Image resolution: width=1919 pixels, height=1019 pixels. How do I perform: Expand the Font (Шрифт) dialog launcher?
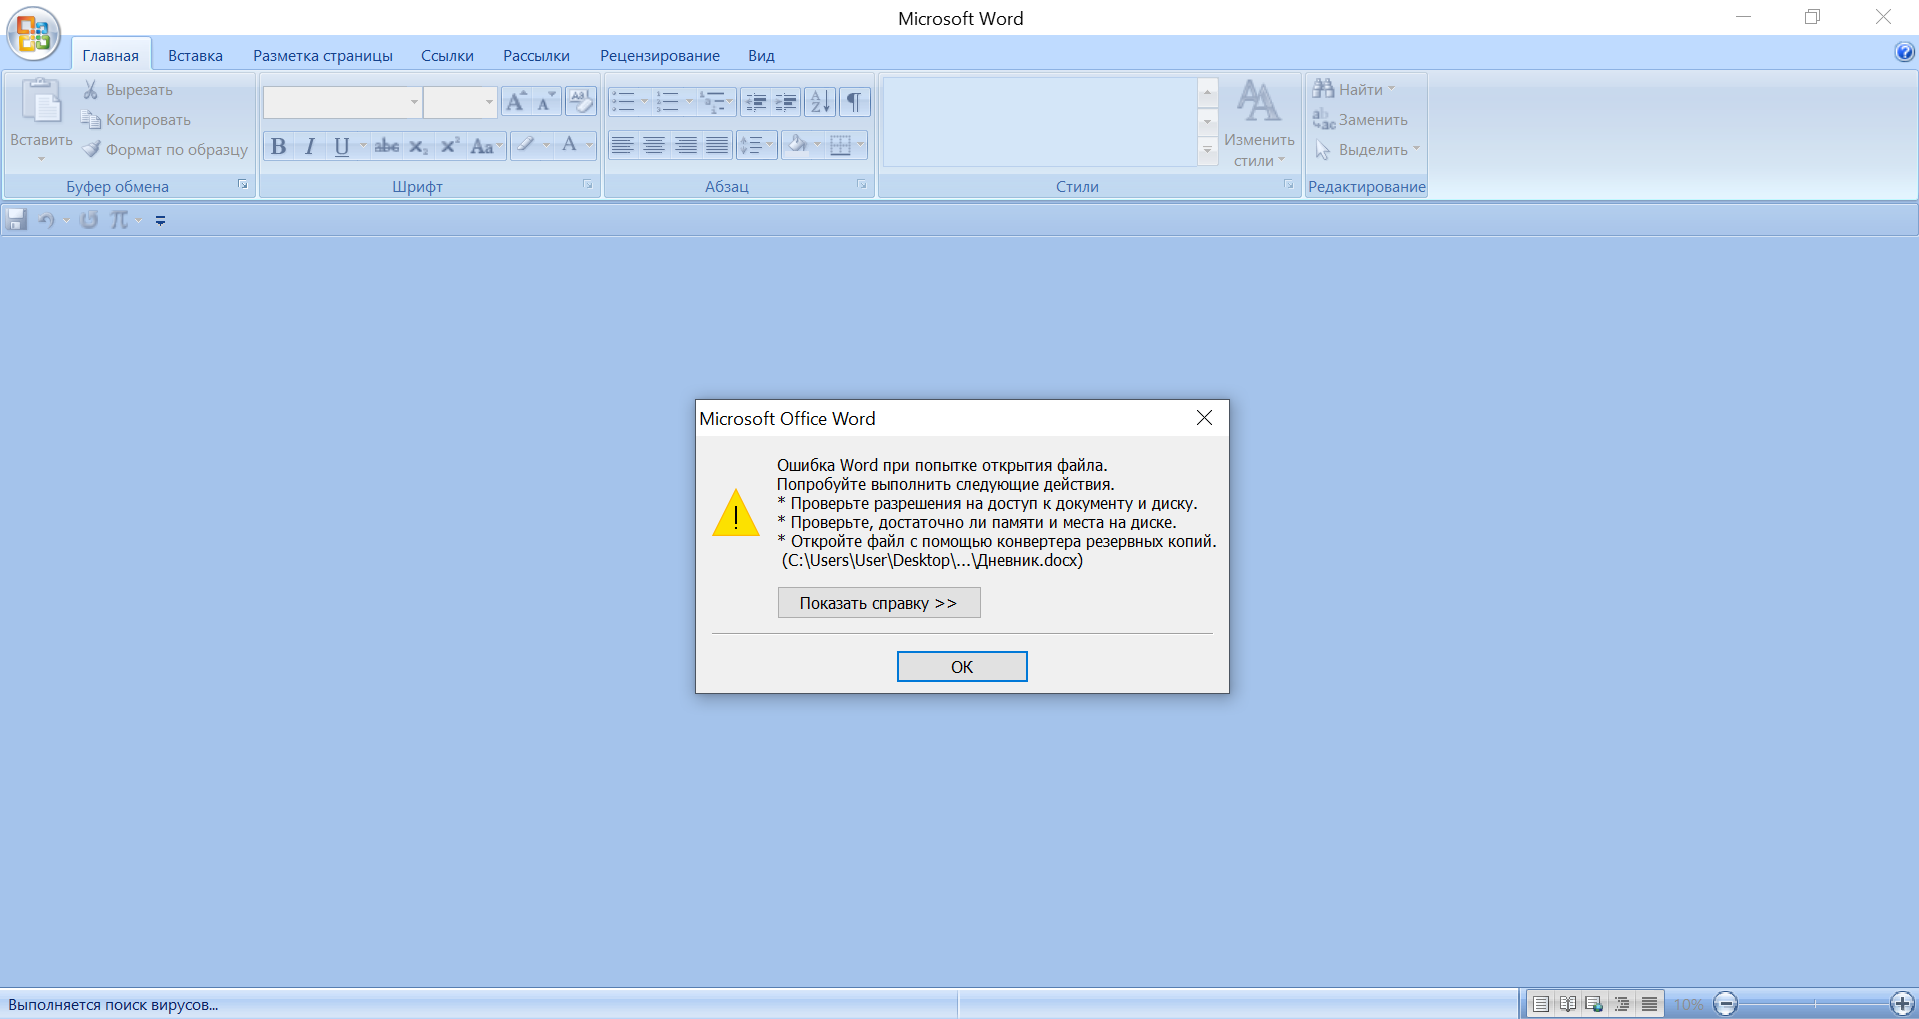(588, 185)
